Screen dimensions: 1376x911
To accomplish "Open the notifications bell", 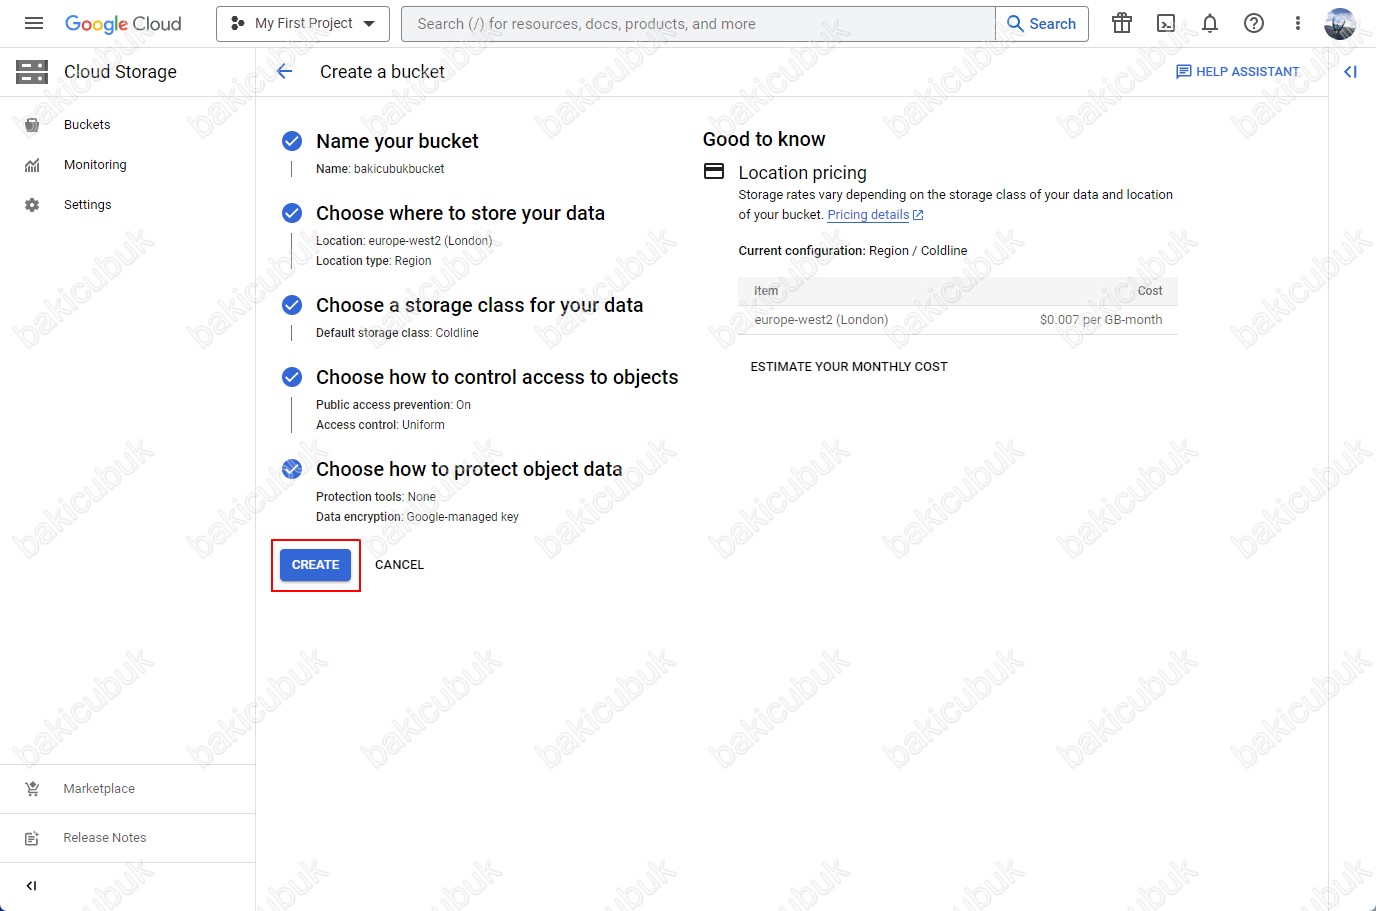I will tap(1210, 23).
